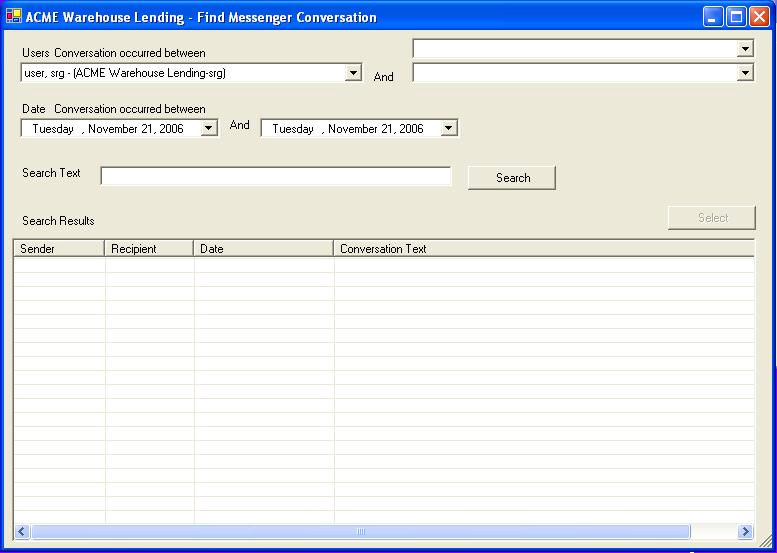The width and height of the screenshot is (777, 553).
Task: Click the horizontal scrollbar right arrow
Action: click(745, 532)
